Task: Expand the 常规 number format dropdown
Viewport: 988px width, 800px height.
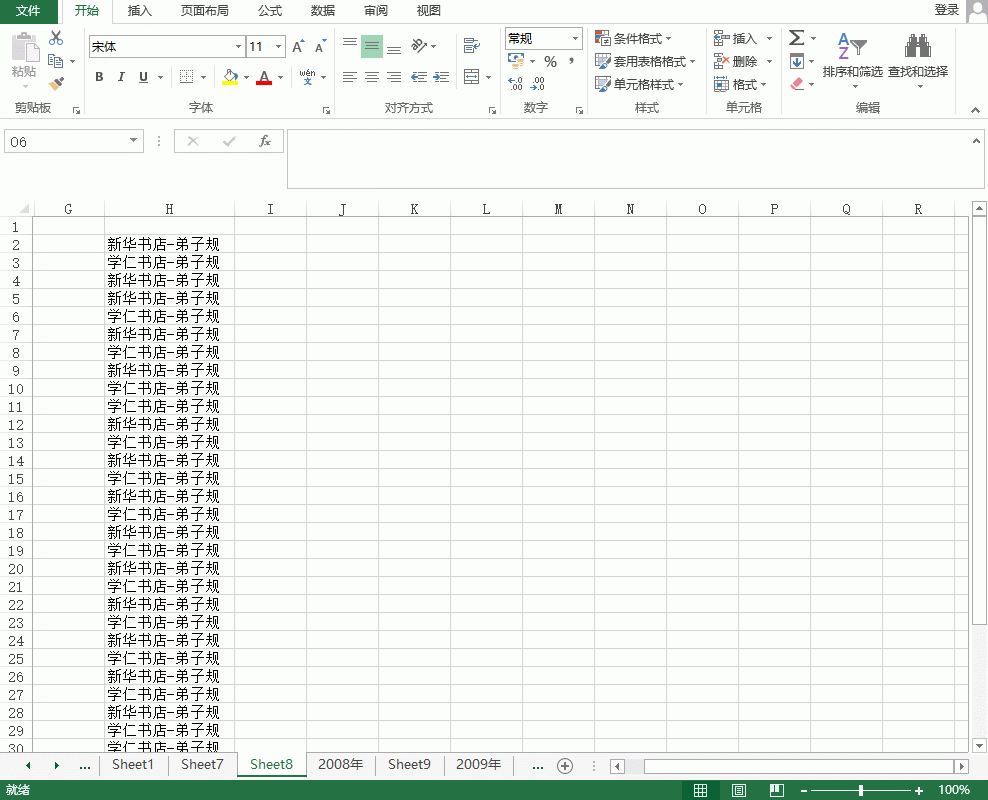Action: (x=576, y=39)
